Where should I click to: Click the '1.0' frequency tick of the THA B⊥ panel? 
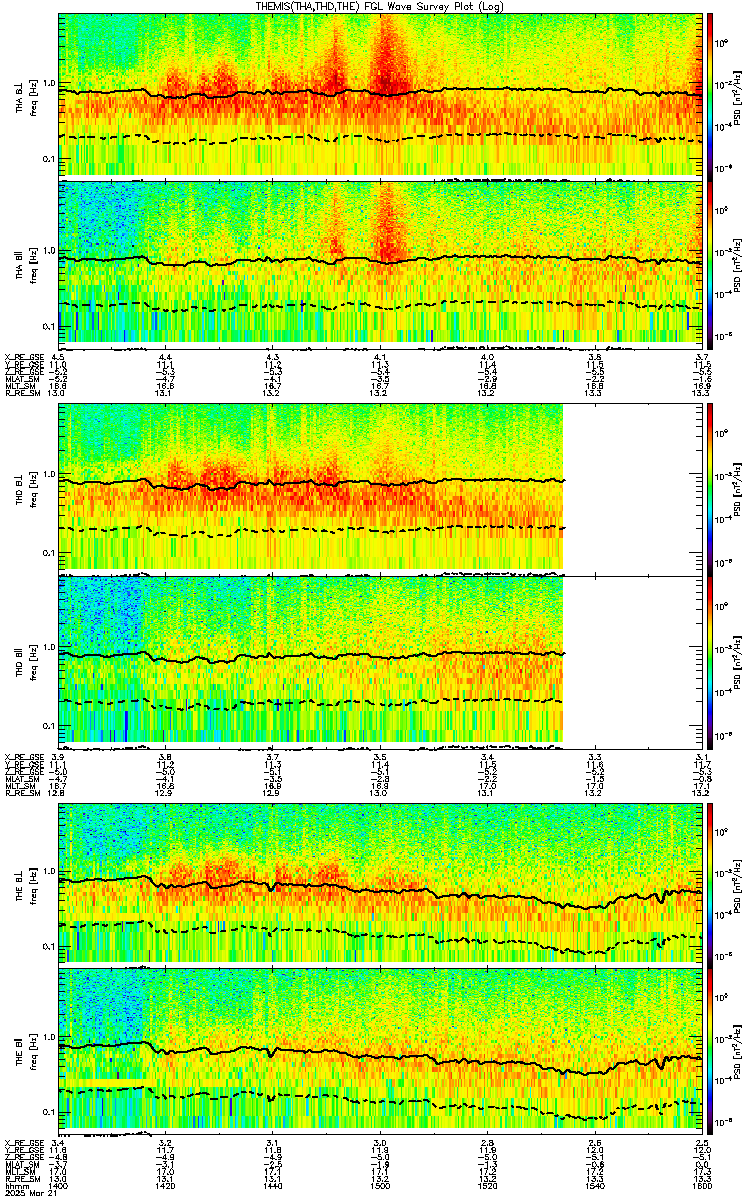[x=51, y=84]
